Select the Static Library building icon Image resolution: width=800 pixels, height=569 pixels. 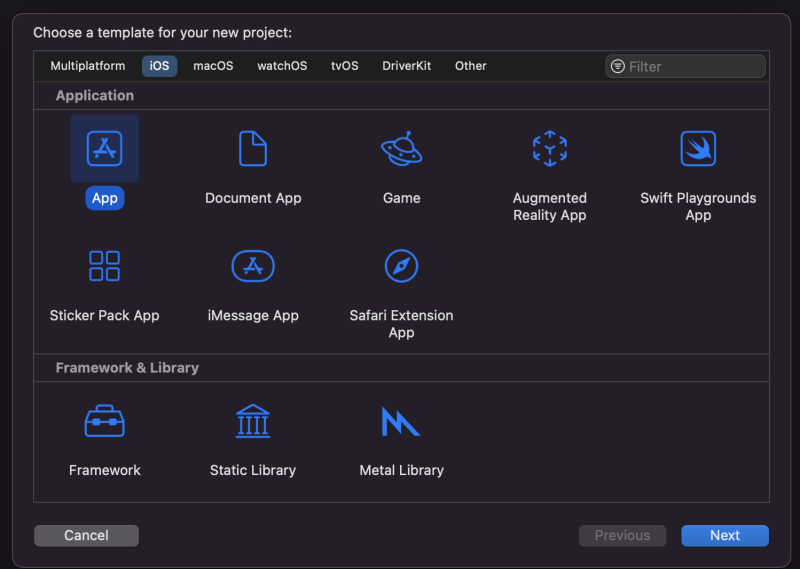click(253, 421)
